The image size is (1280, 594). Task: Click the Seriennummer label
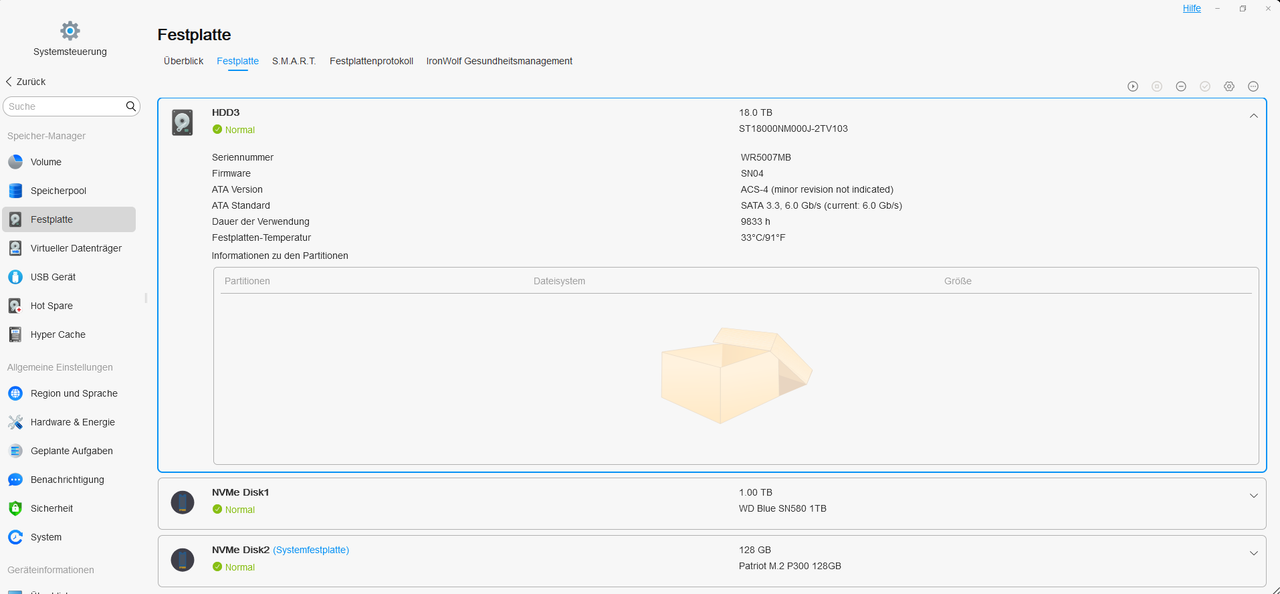(243, 157)
